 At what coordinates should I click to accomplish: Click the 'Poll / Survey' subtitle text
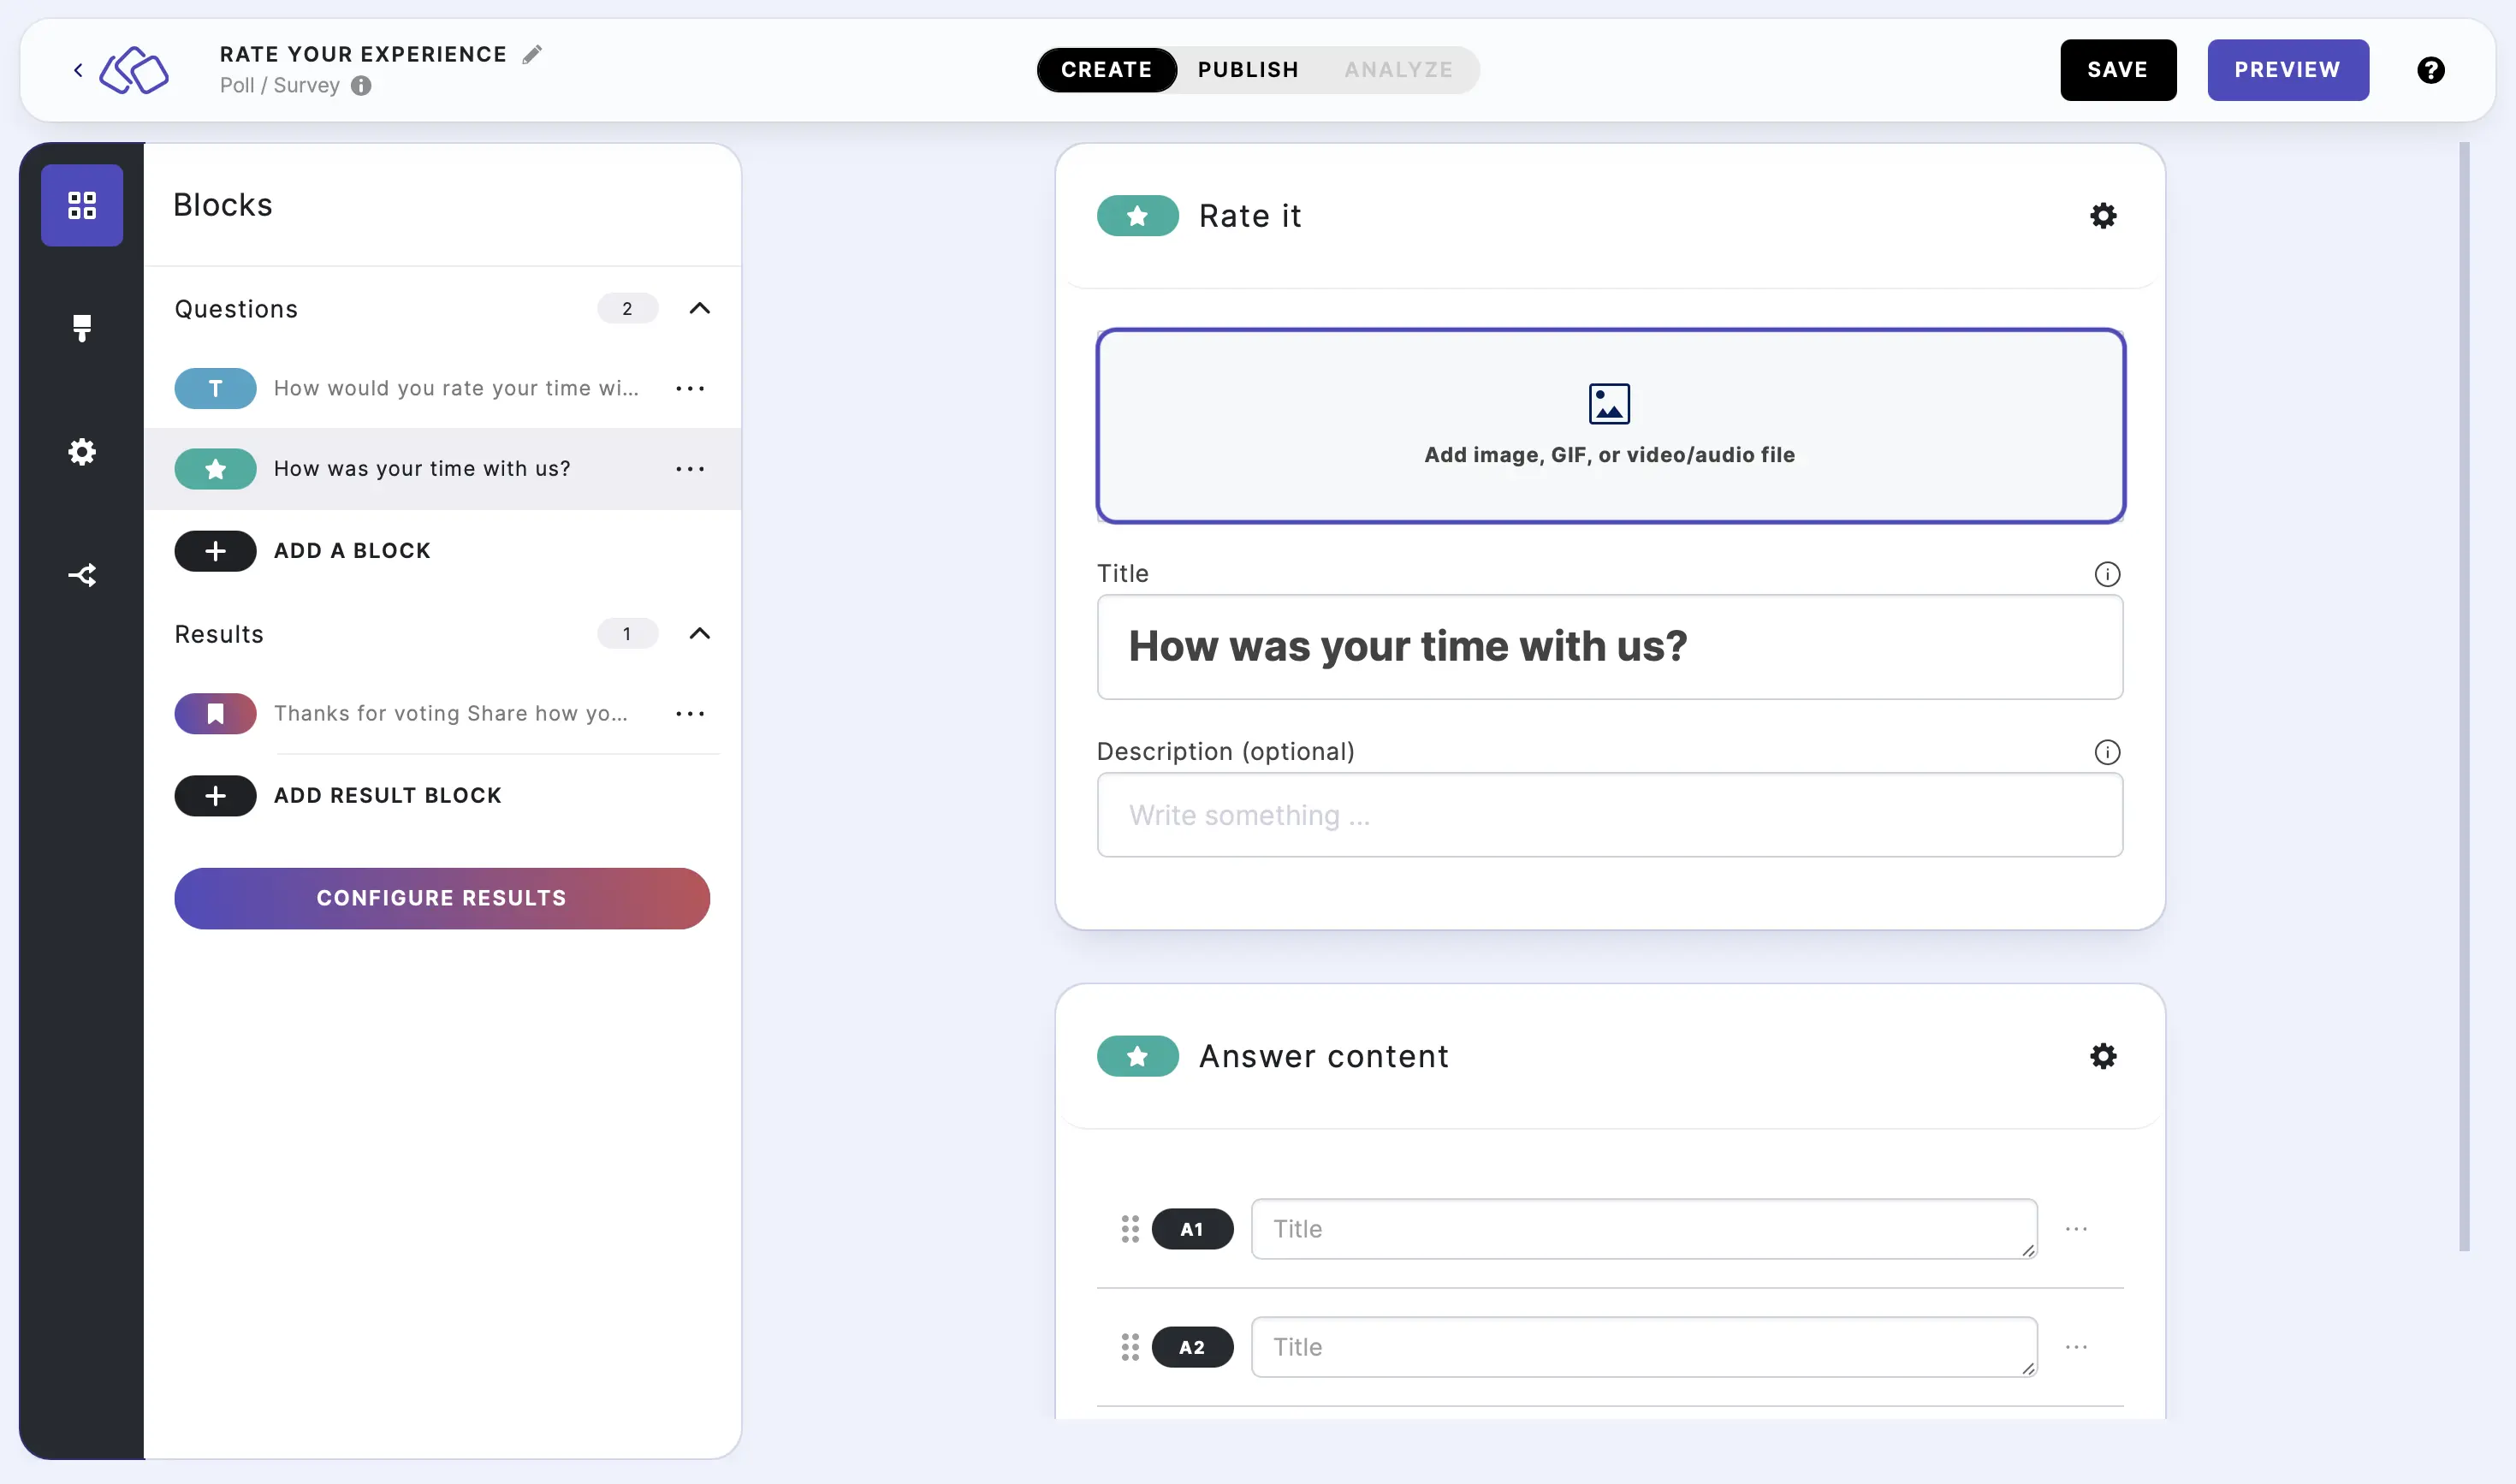(x=280, y=86)
